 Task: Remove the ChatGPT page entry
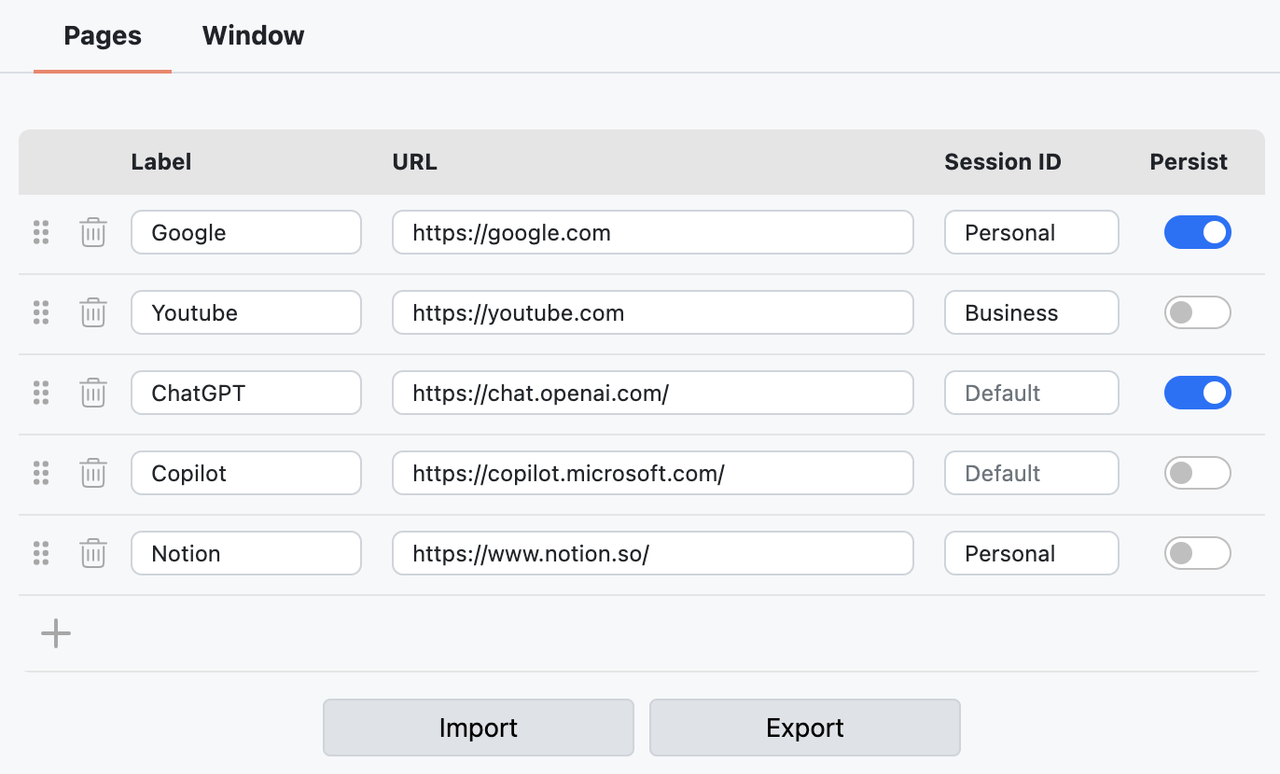pos(93,393)
